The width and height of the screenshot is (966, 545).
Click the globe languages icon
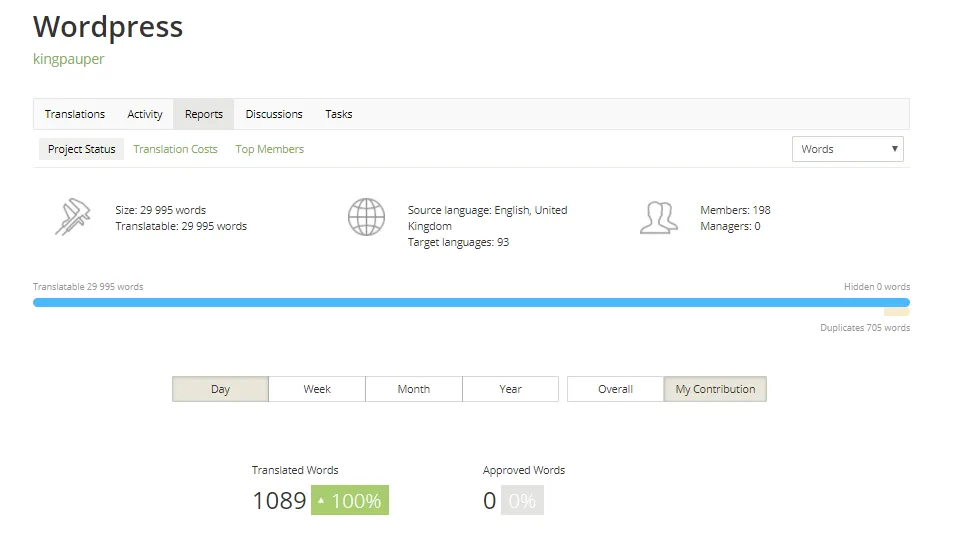(x=366, y=217)
